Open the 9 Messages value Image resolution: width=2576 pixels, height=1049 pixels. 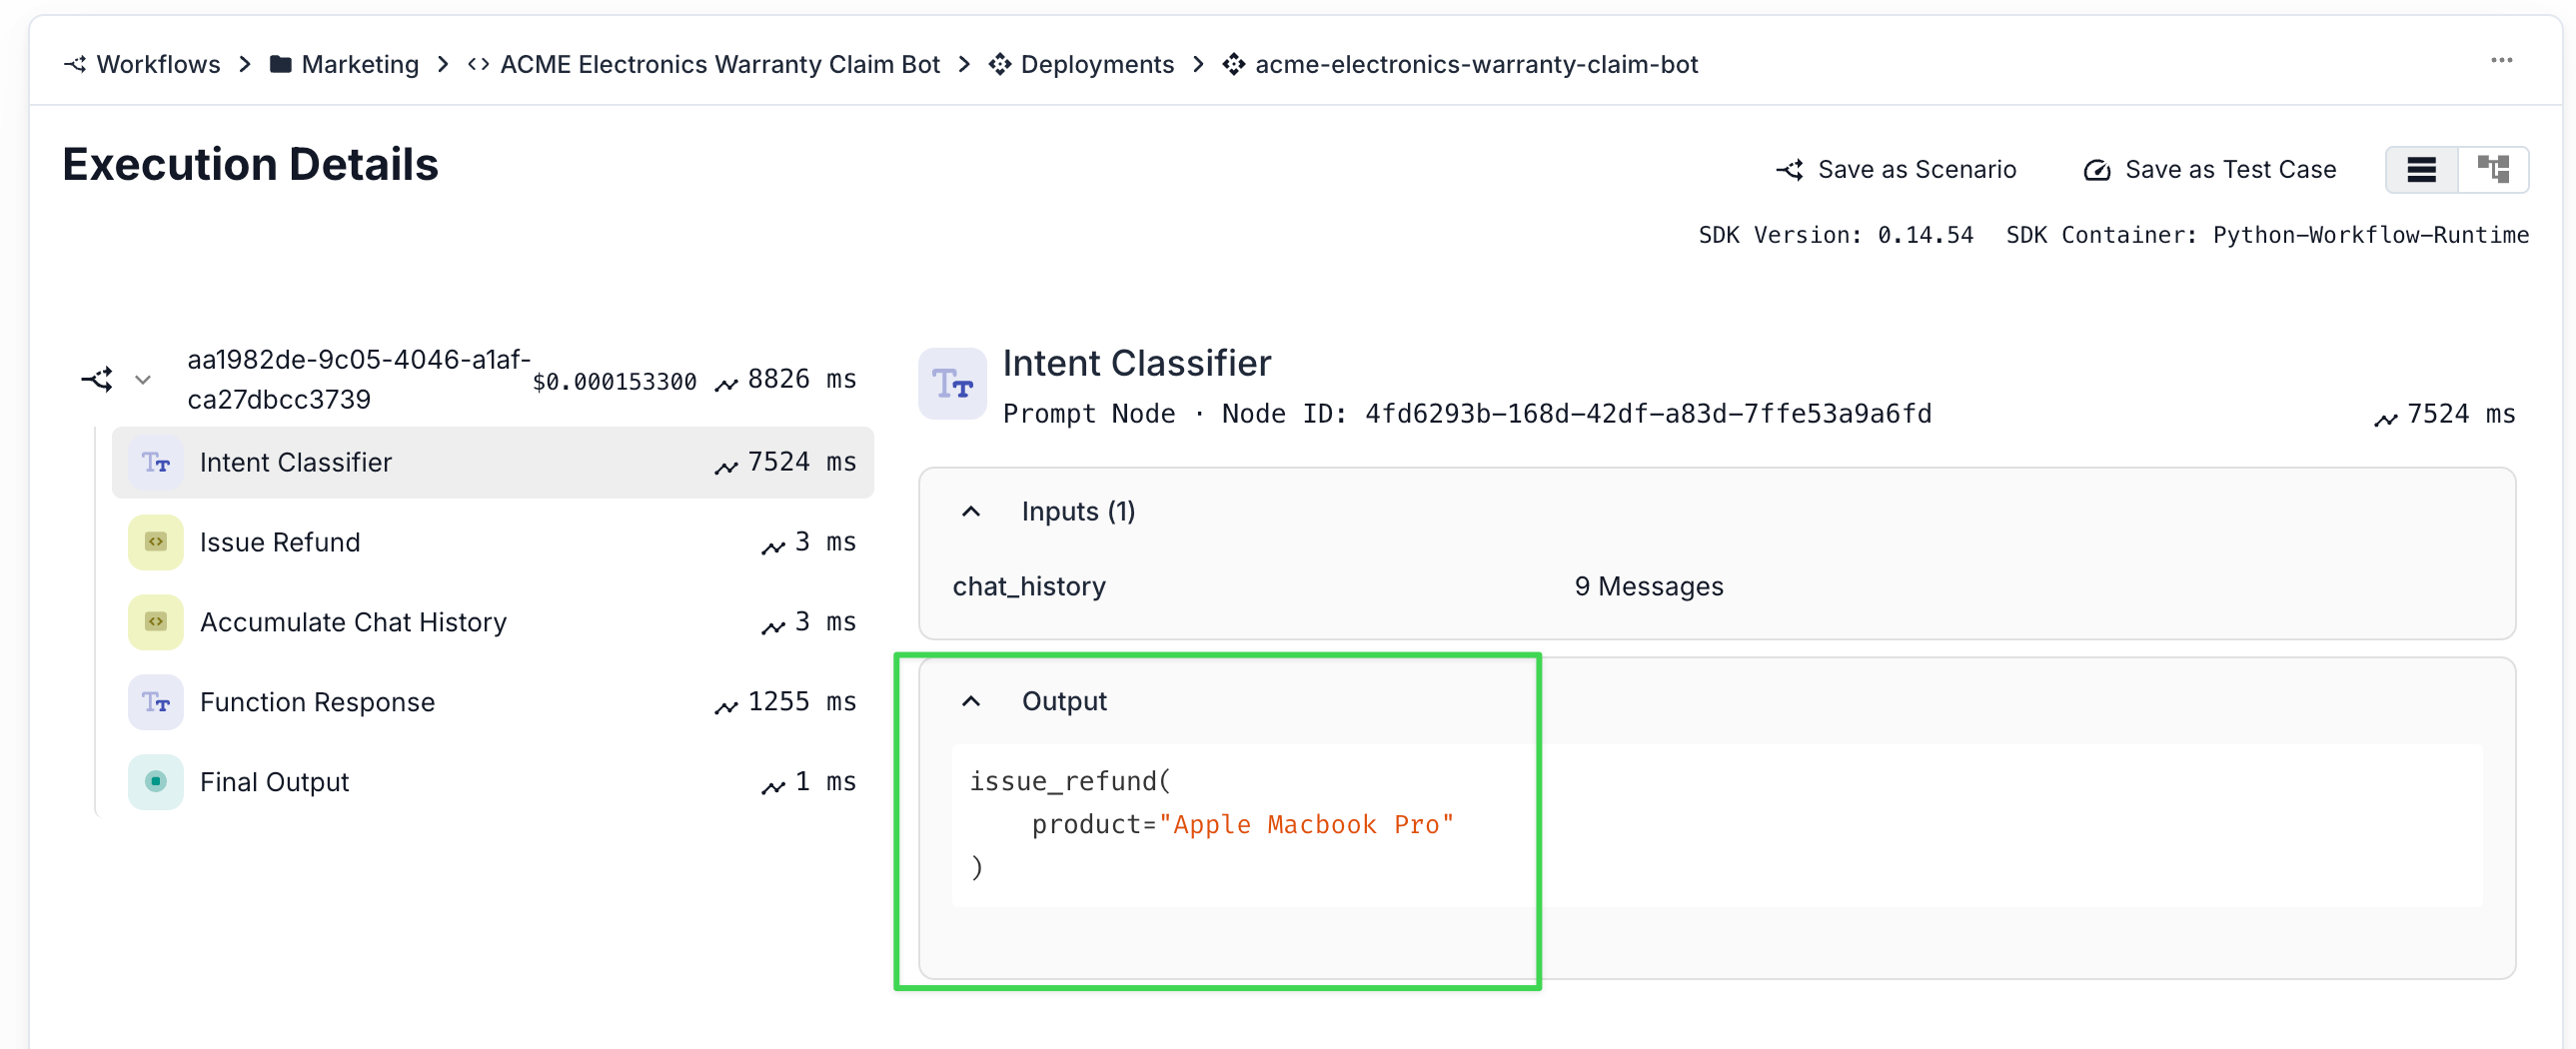[x=1649, y=587]
